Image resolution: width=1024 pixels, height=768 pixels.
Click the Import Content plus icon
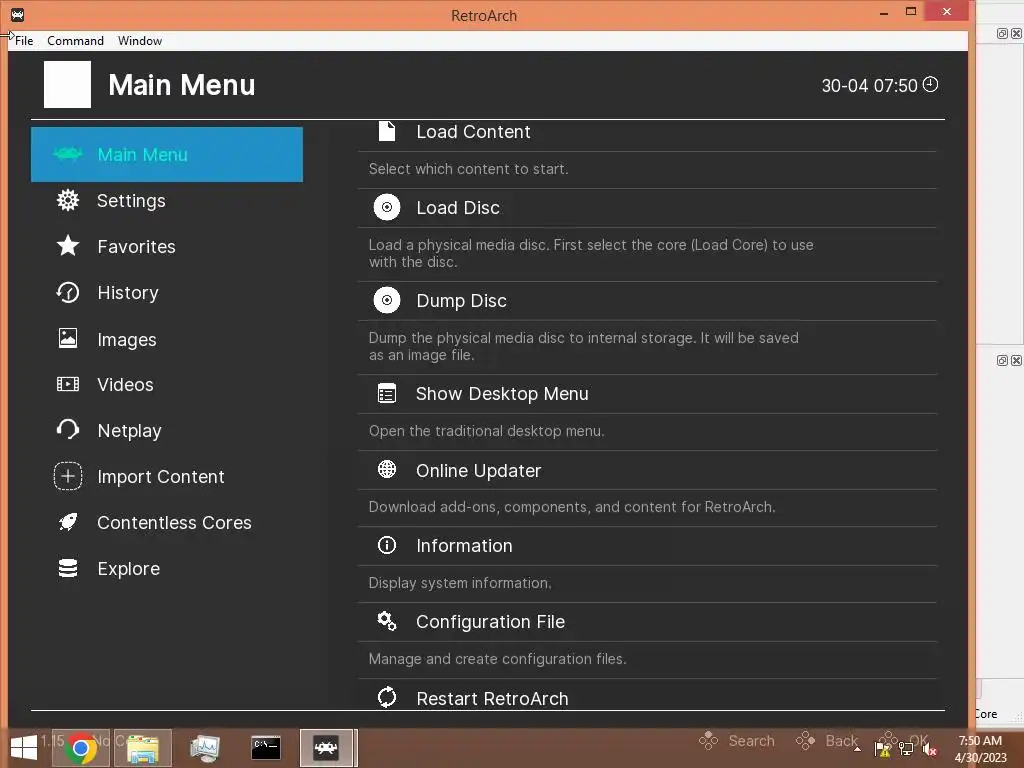68,476
